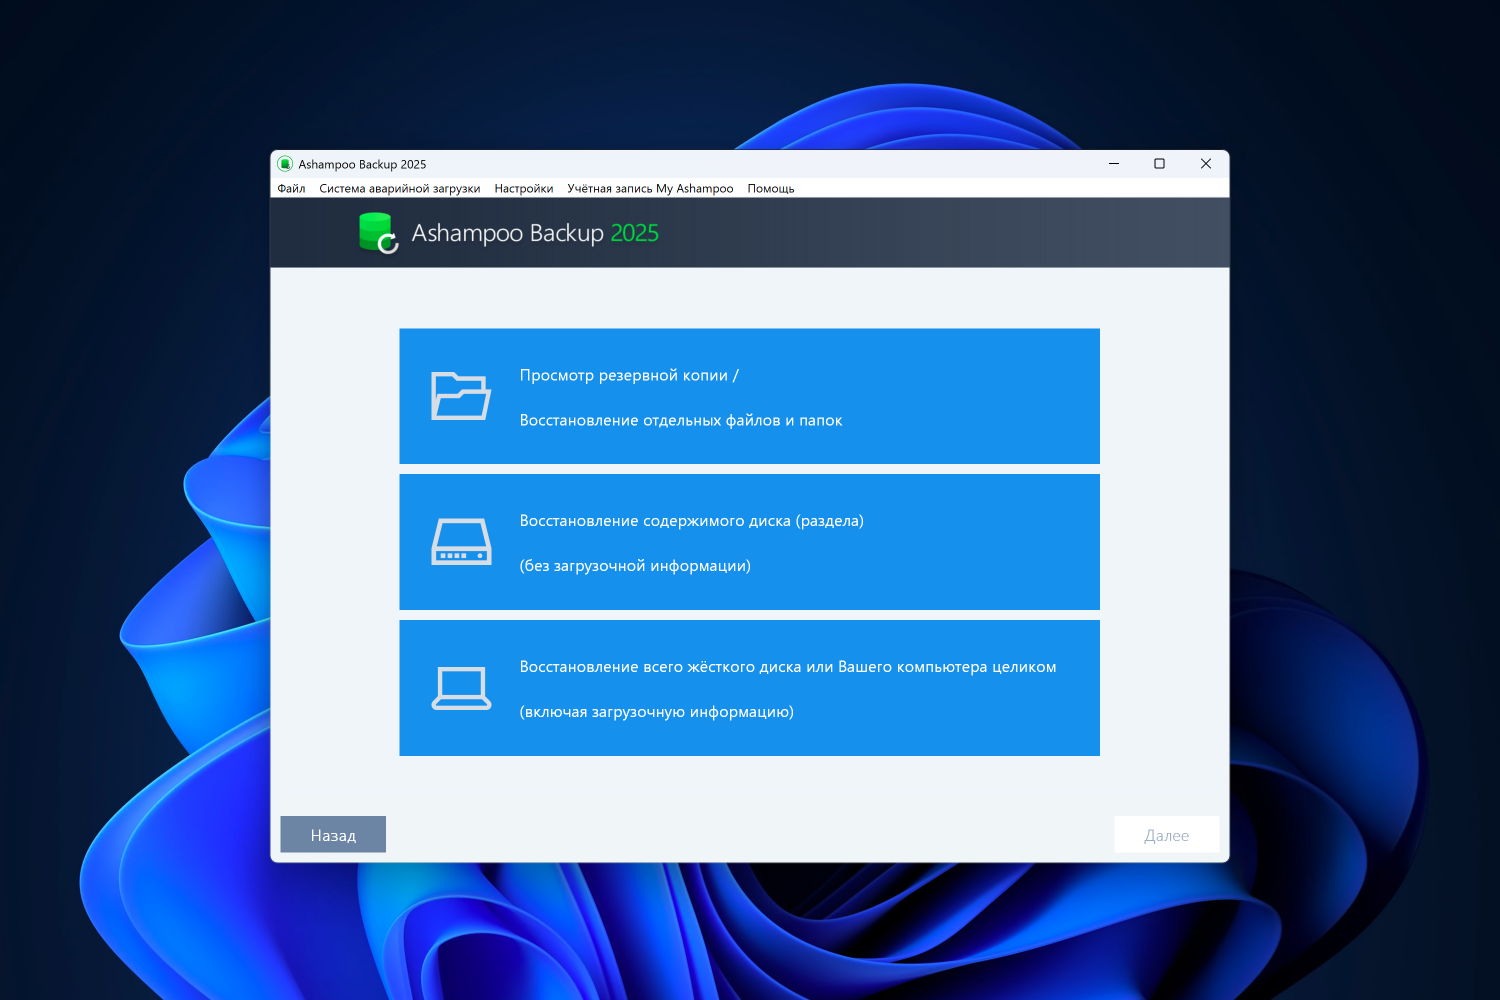
Task: Click the small app icon in the title bar
Action: tap(285, 164)
